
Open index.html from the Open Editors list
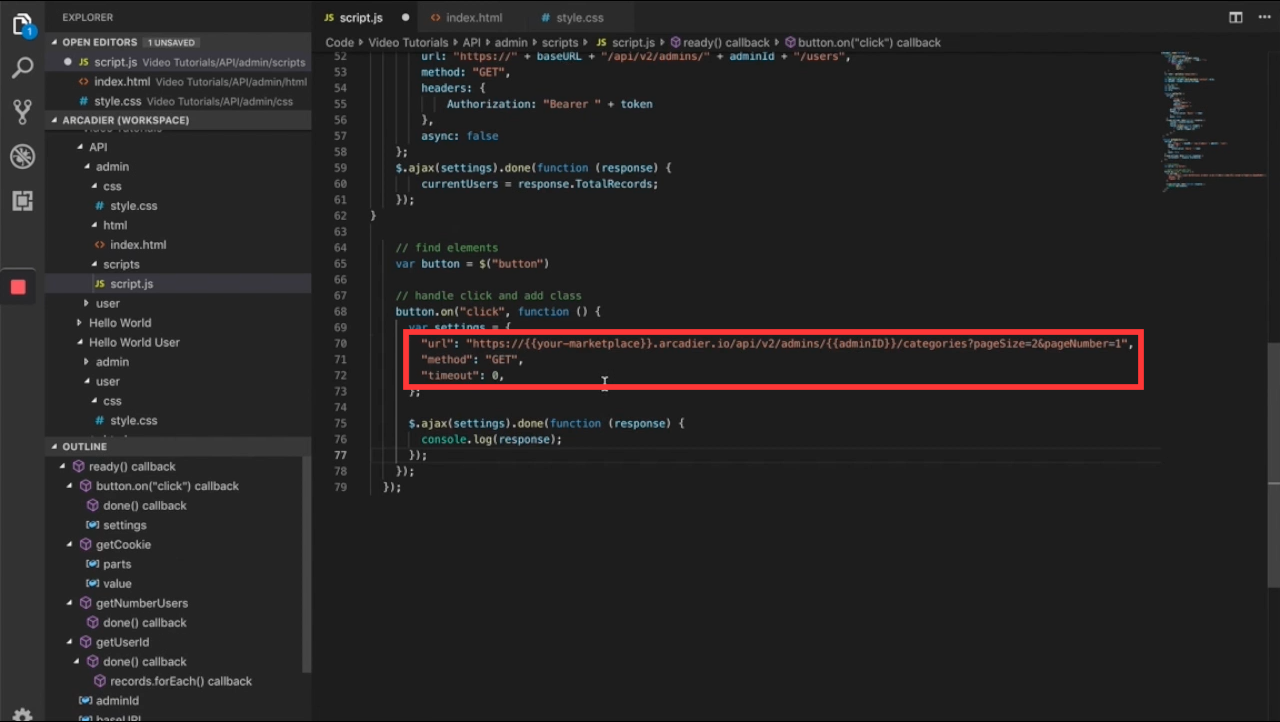178,82
